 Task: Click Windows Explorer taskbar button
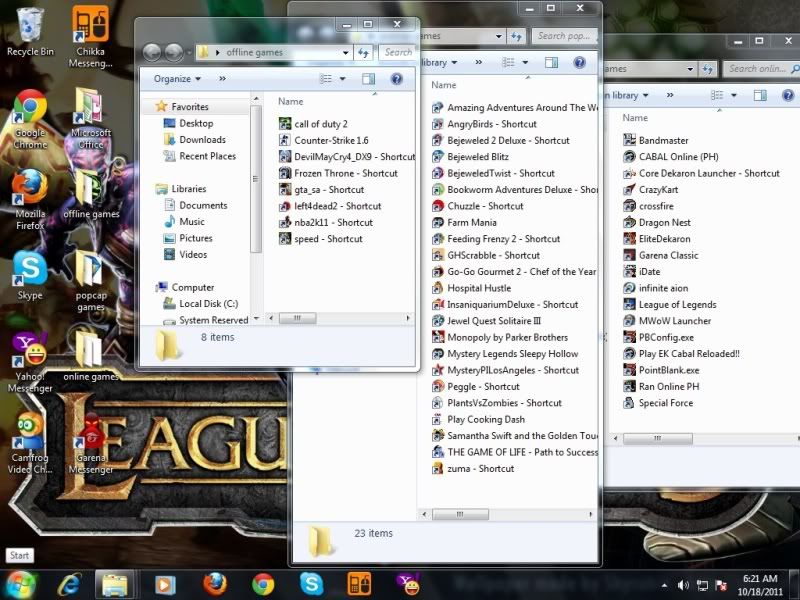[115, 584]
